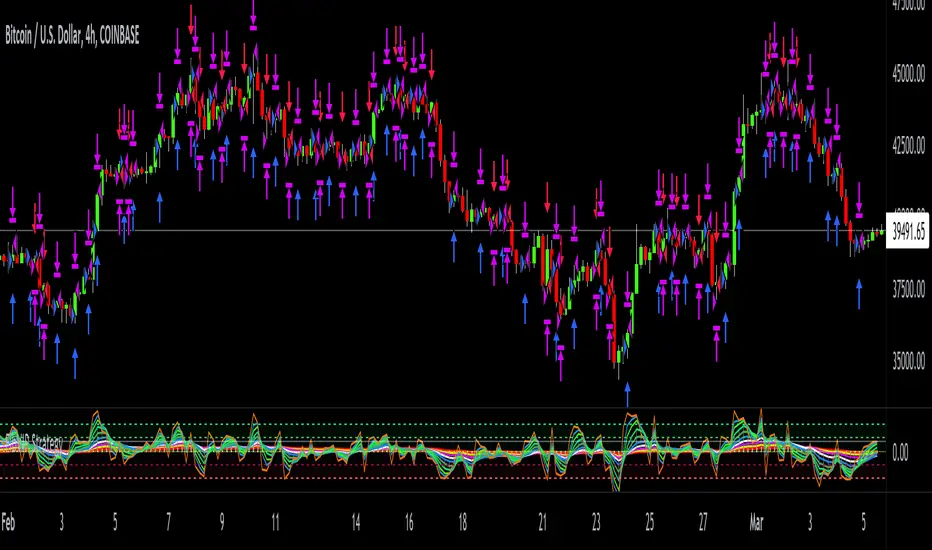Choose the 18 date on time axis
Viewport: 932px width, 550px height.
[462, 523]
